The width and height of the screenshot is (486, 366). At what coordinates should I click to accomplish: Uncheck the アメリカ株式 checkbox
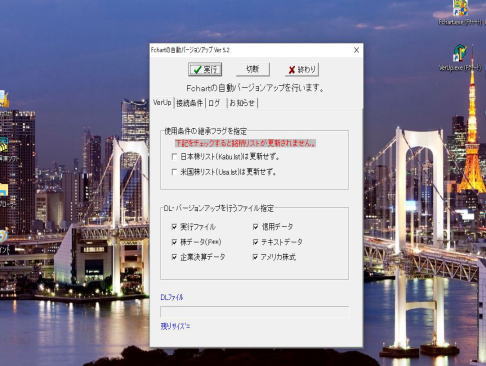(x=255, y=257)
